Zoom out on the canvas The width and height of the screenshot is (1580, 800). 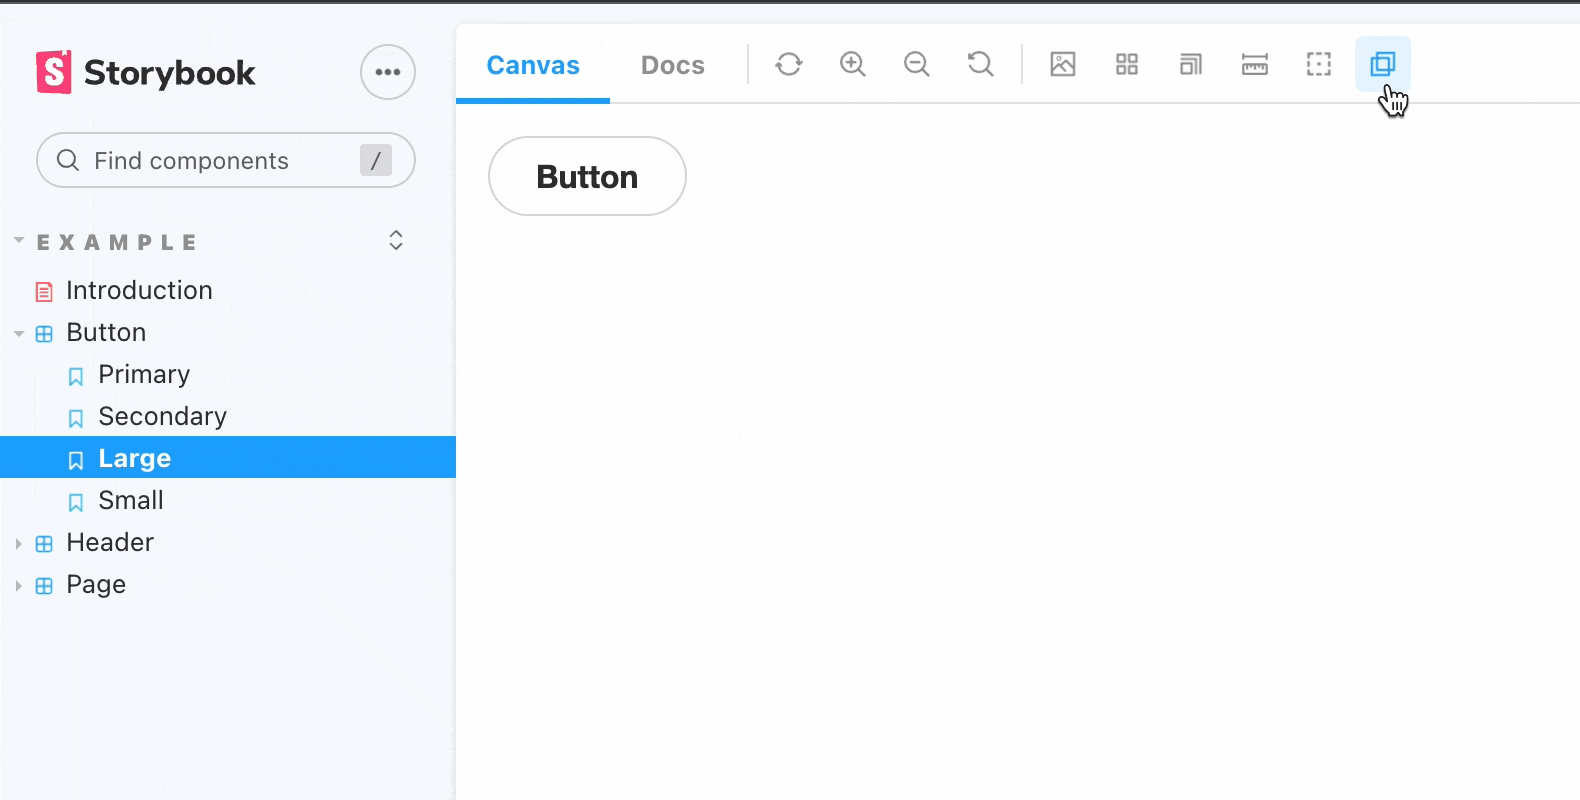917,64
